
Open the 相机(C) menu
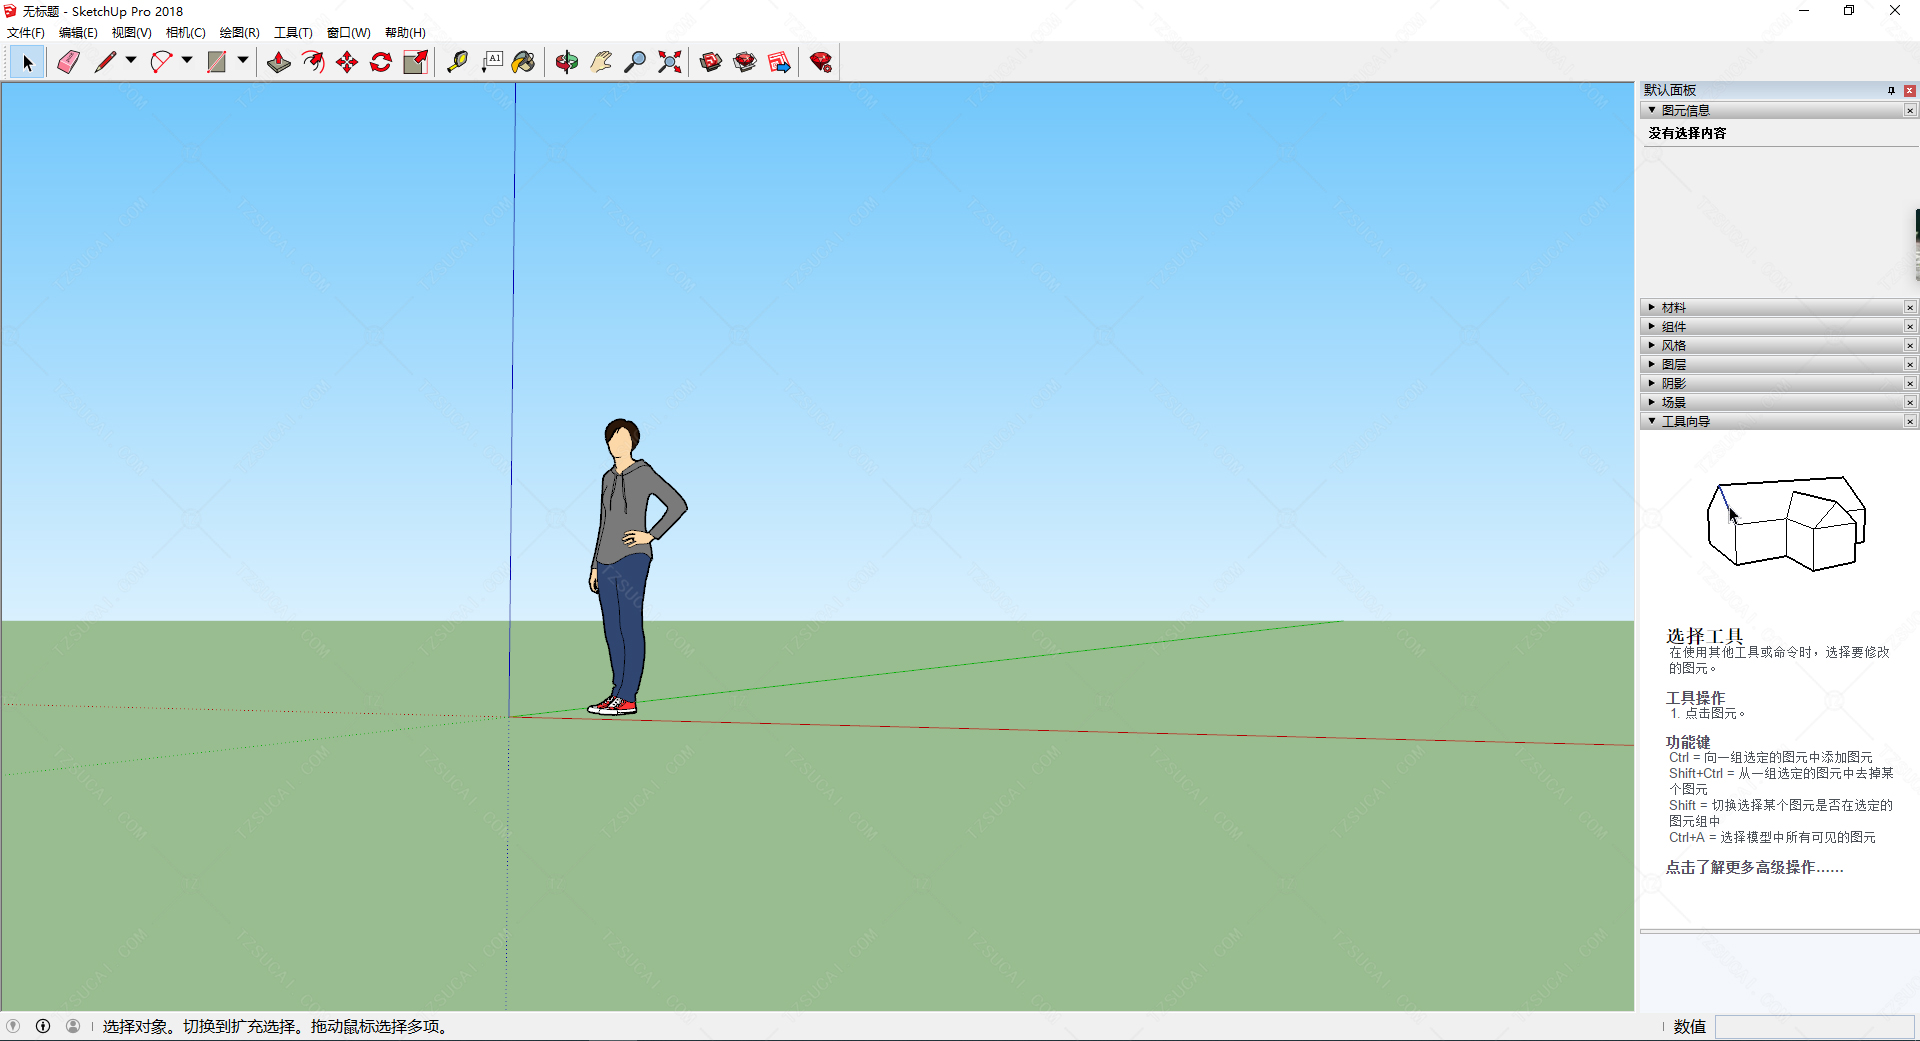tap(185, 32)
